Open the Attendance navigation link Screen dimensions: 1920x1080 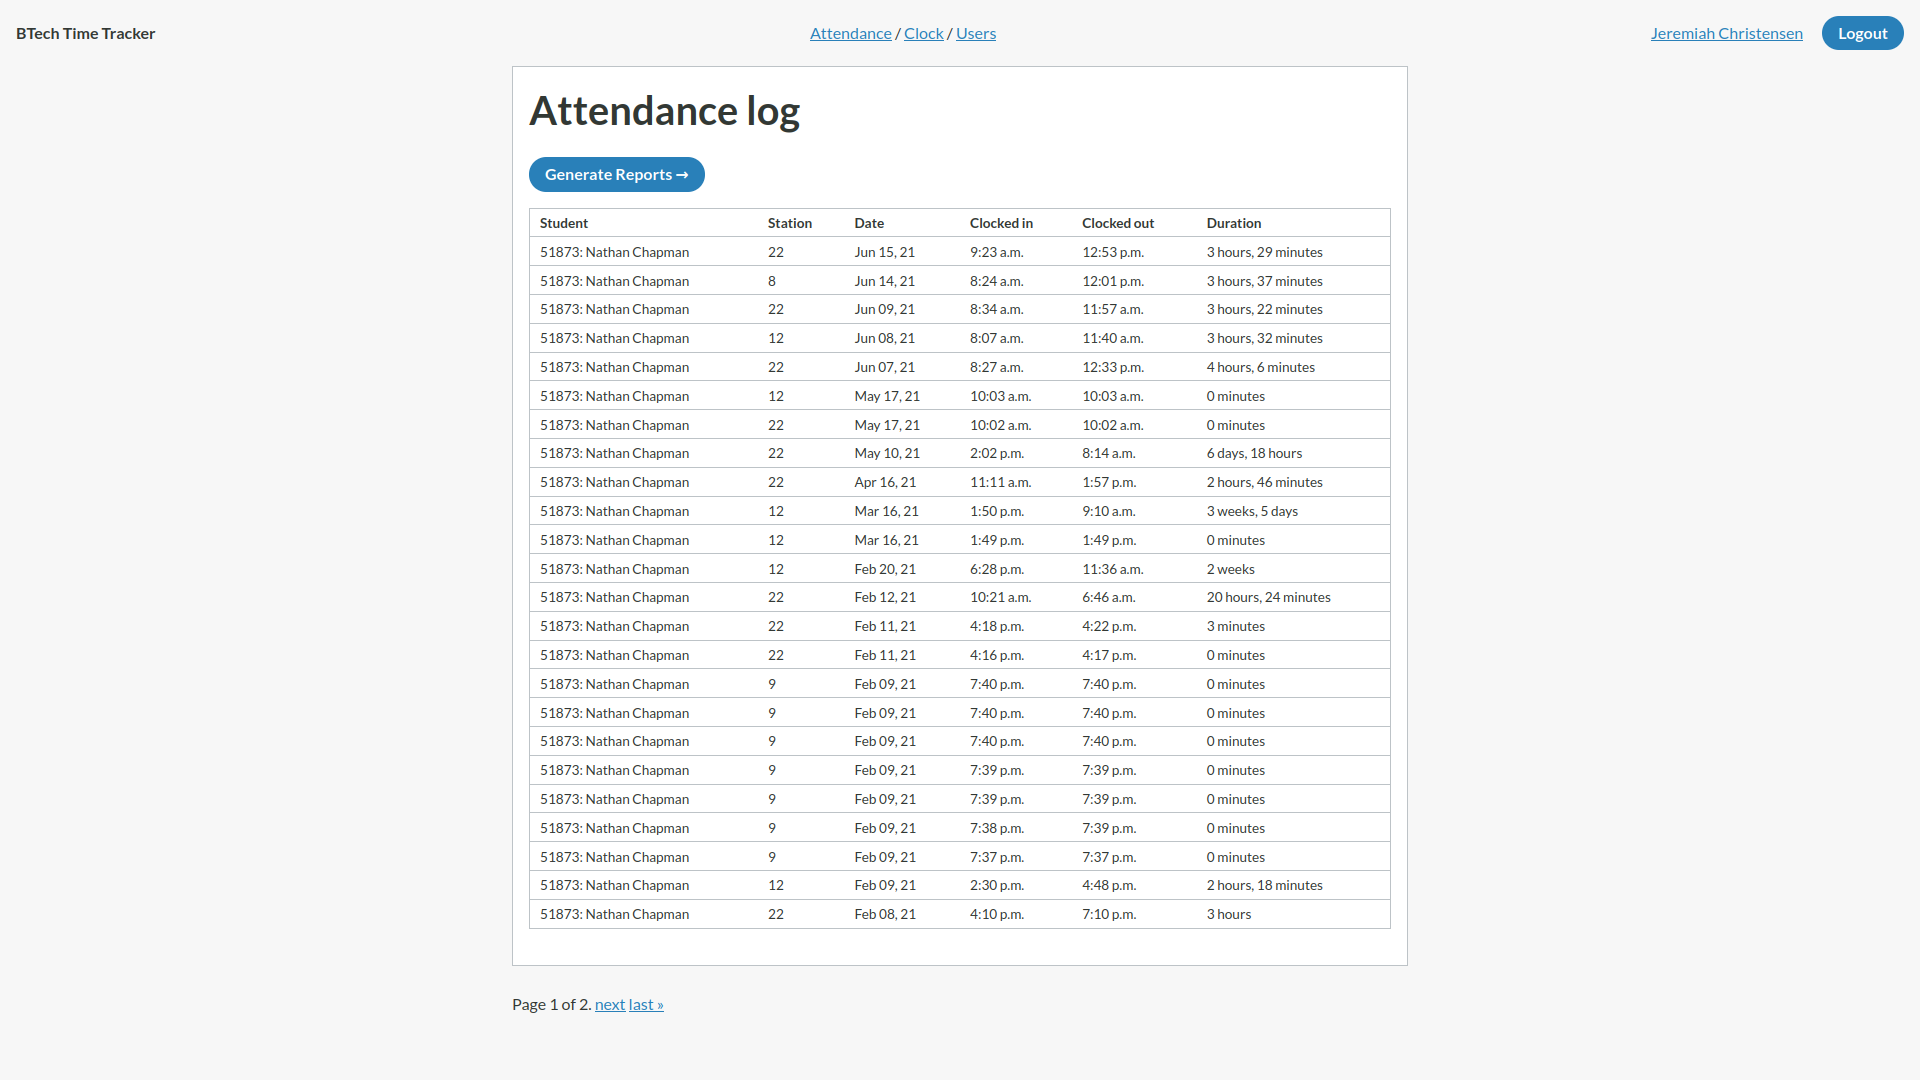[850, 34]
